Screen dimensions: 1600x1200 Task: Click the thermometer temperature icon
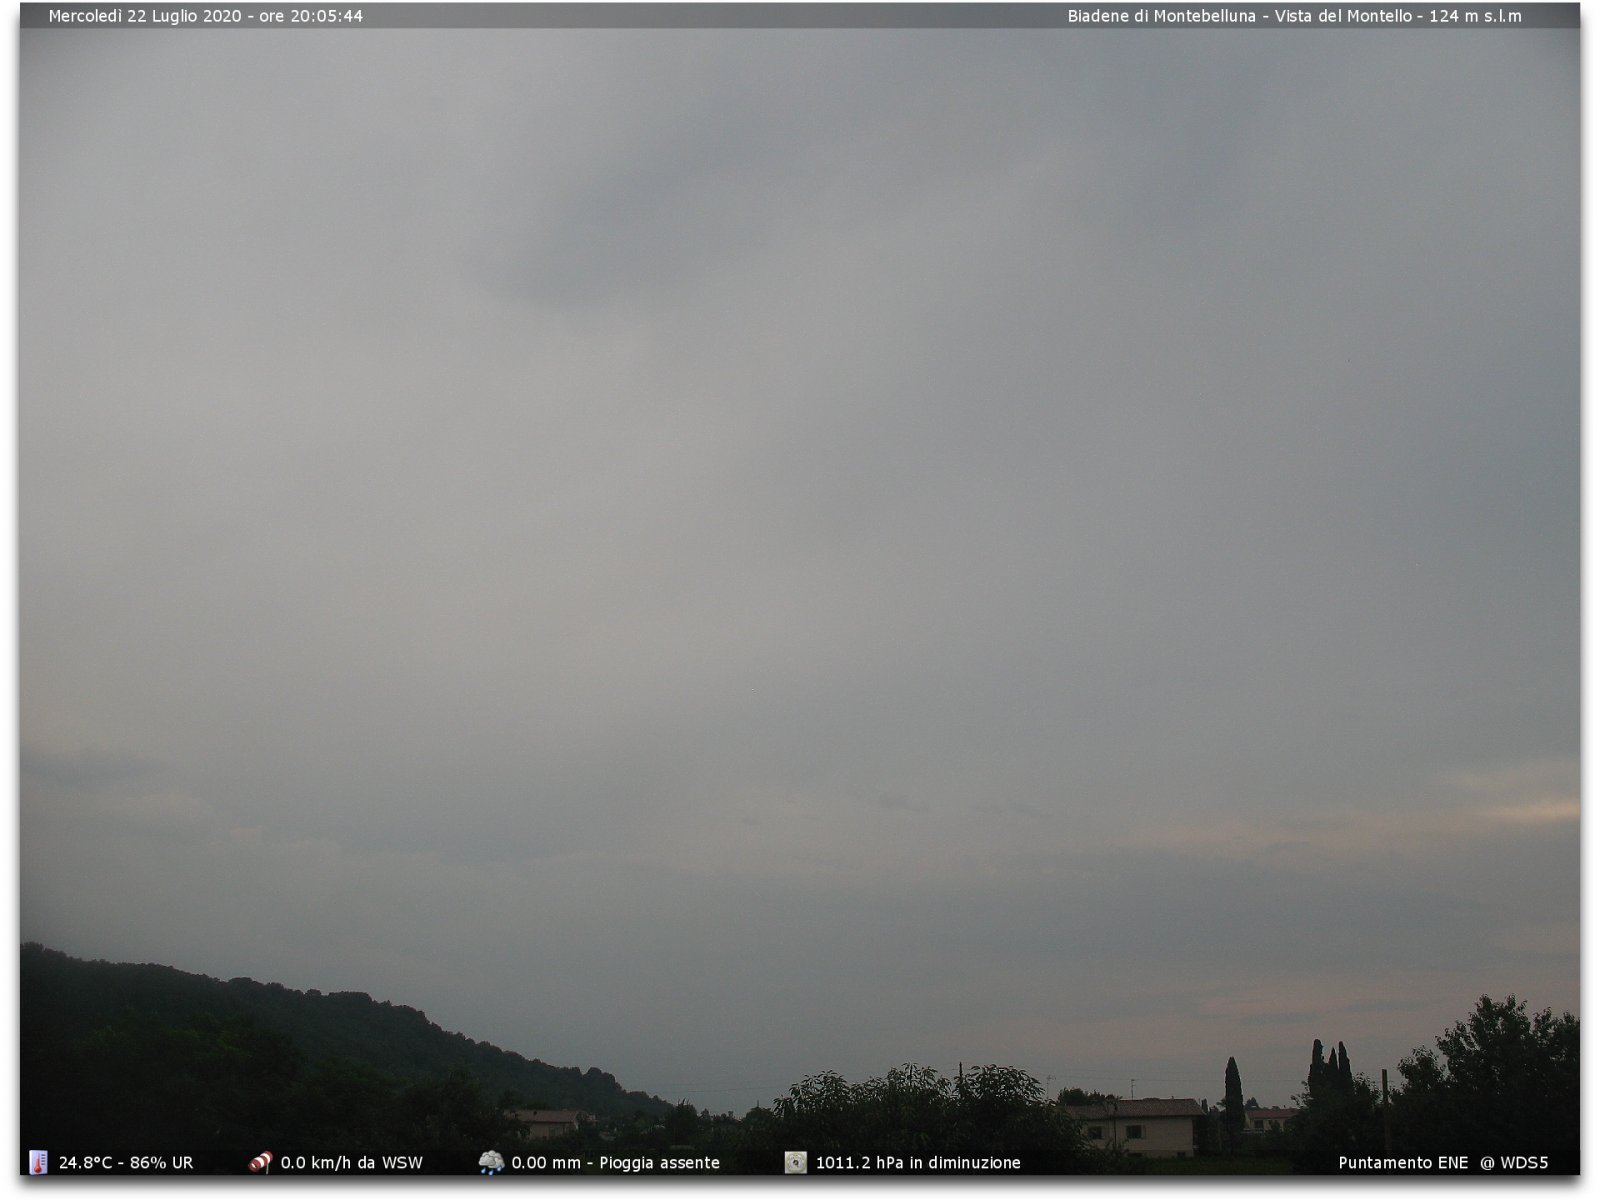pos(38,1162)
